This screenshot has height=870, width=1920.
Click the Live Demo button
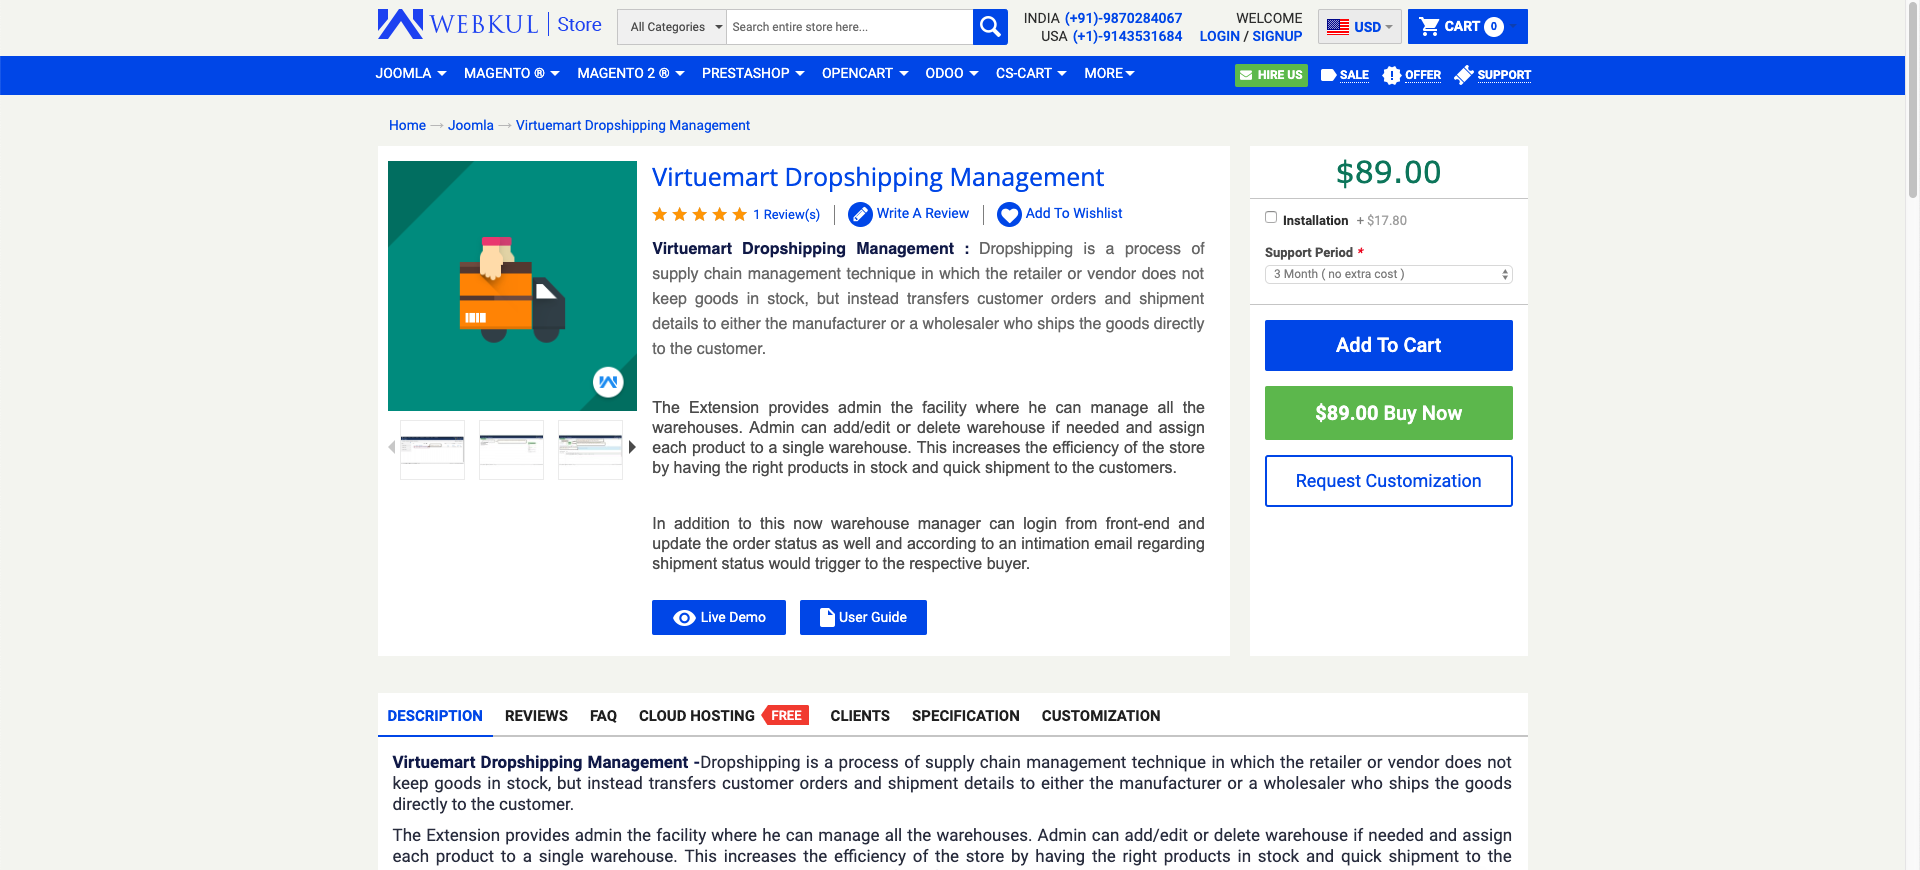[719, 617]
